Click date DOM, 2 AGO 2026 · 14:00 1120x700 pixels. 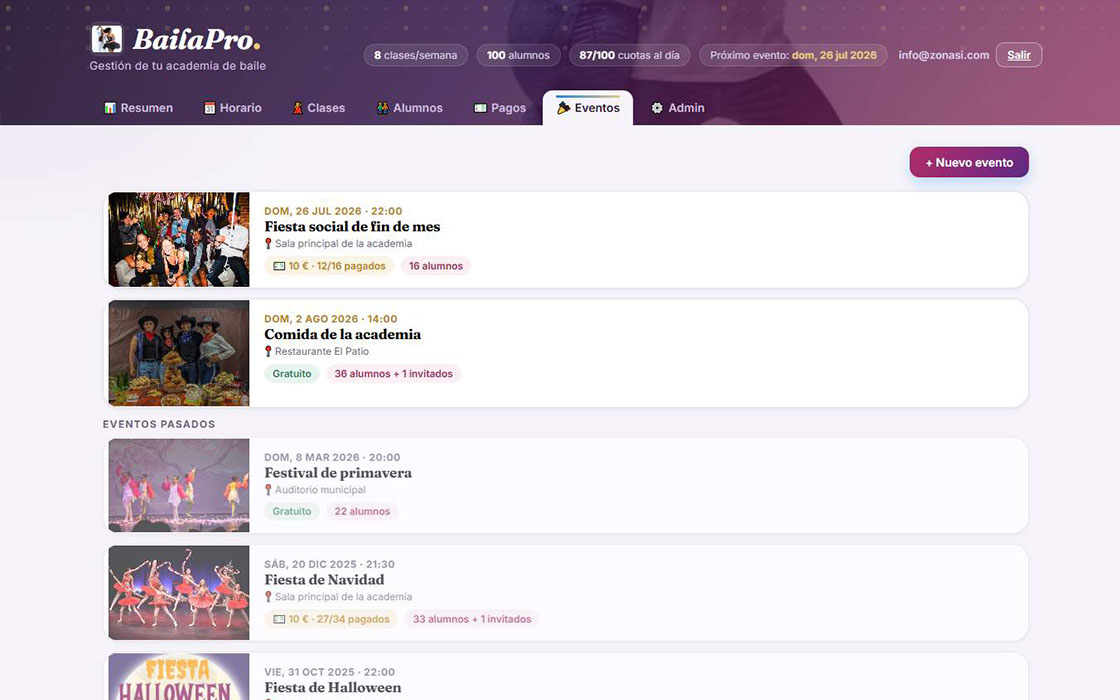331,319
